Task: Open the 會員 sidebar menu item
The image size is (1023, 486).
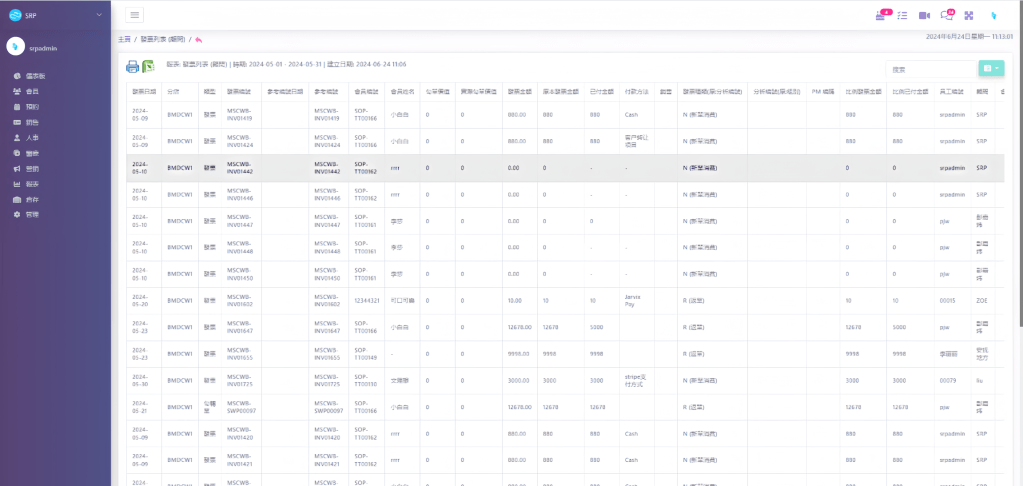Action: (32, 91)
